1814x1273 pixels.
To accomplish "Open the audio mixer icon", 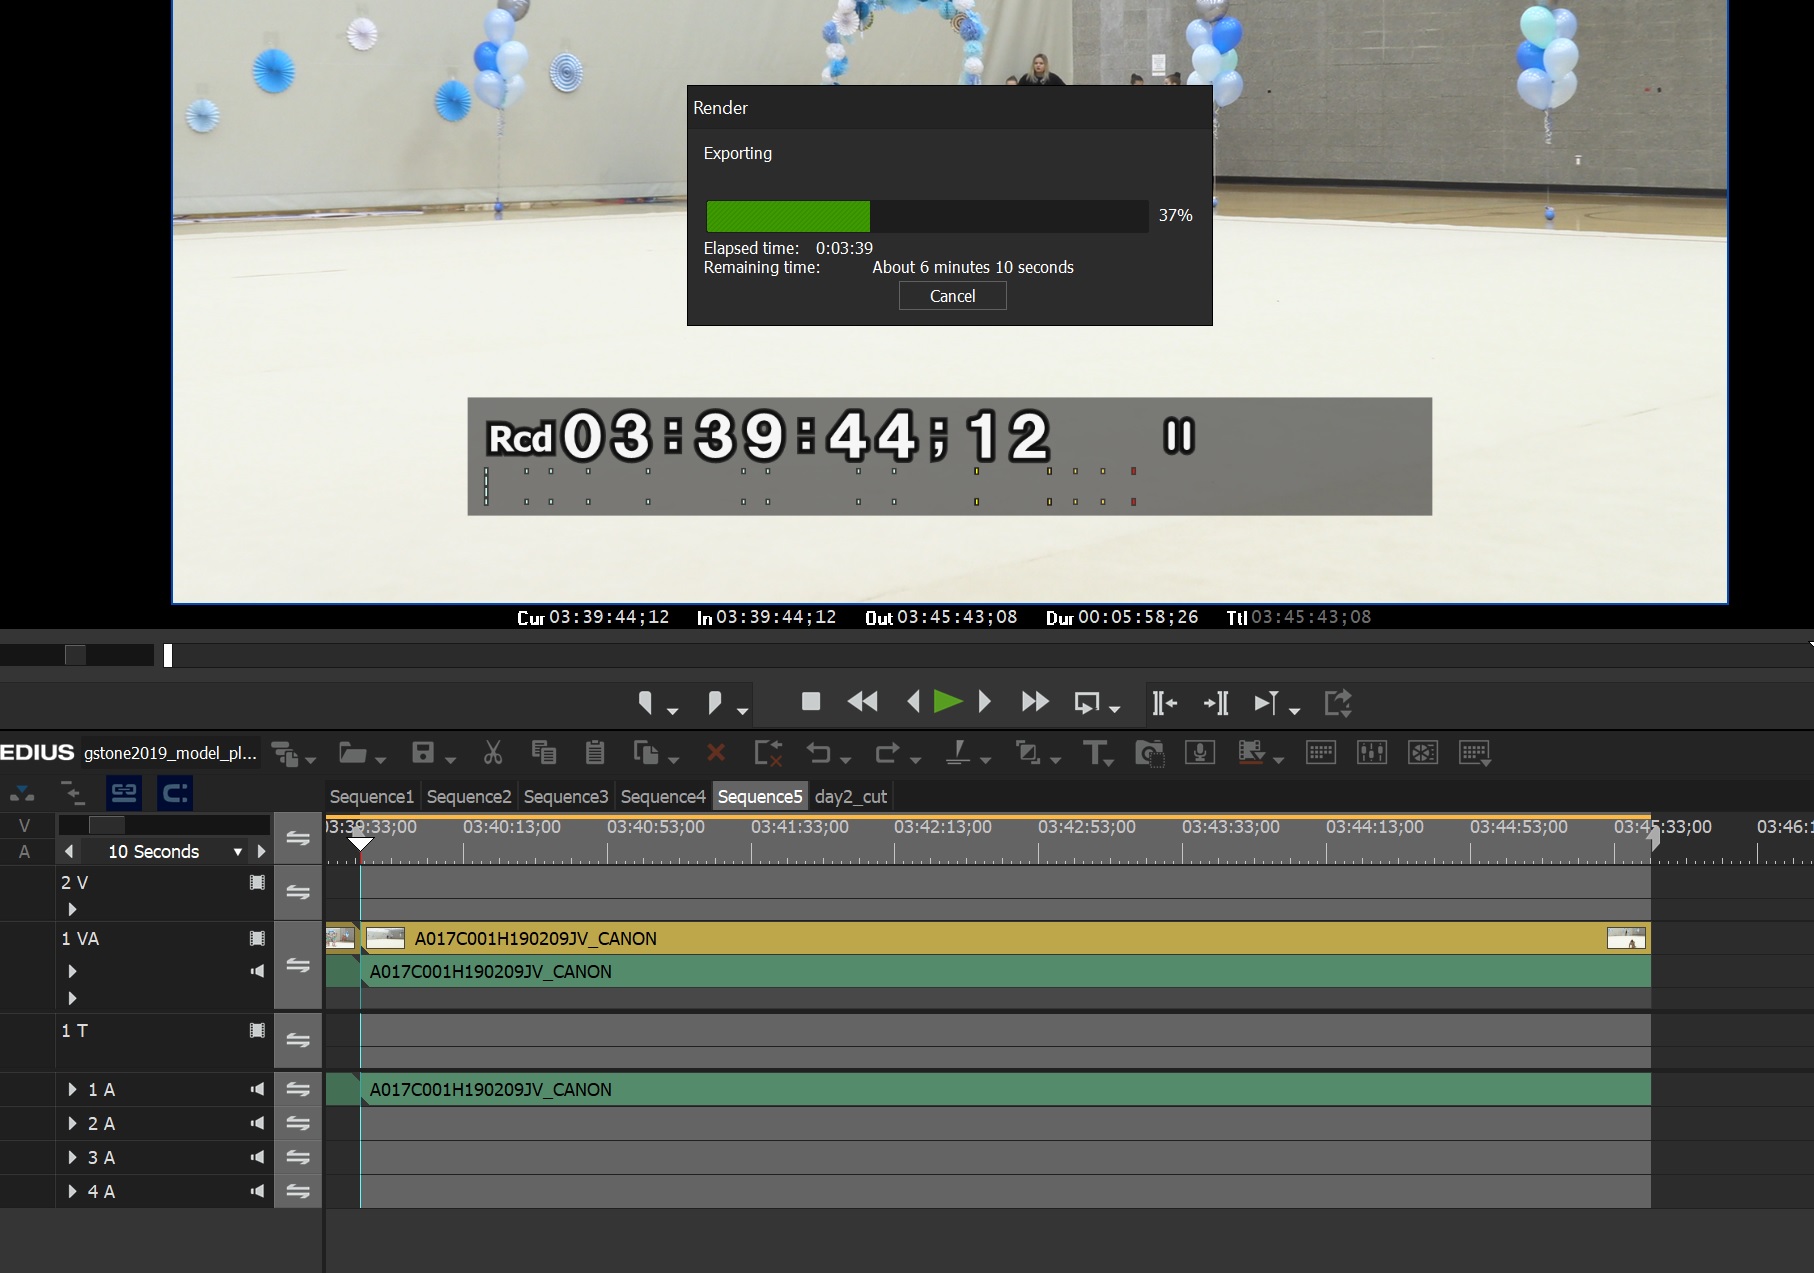I will (x=1371, y=753).
